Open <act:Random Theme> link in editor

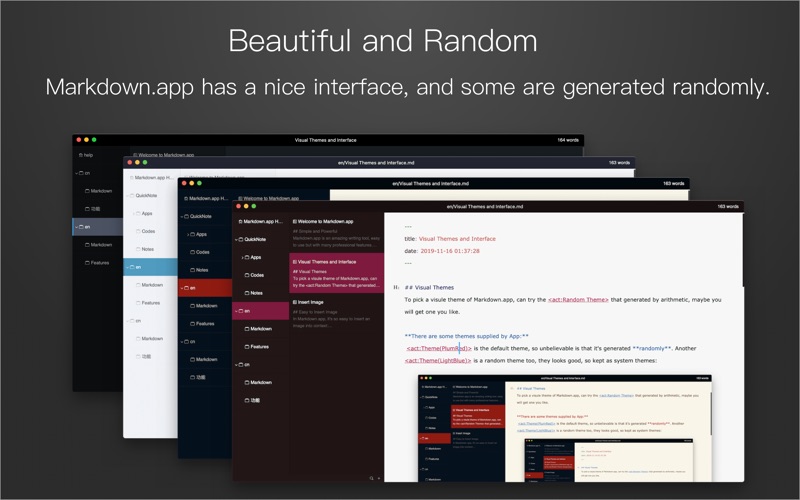[578, 299]
